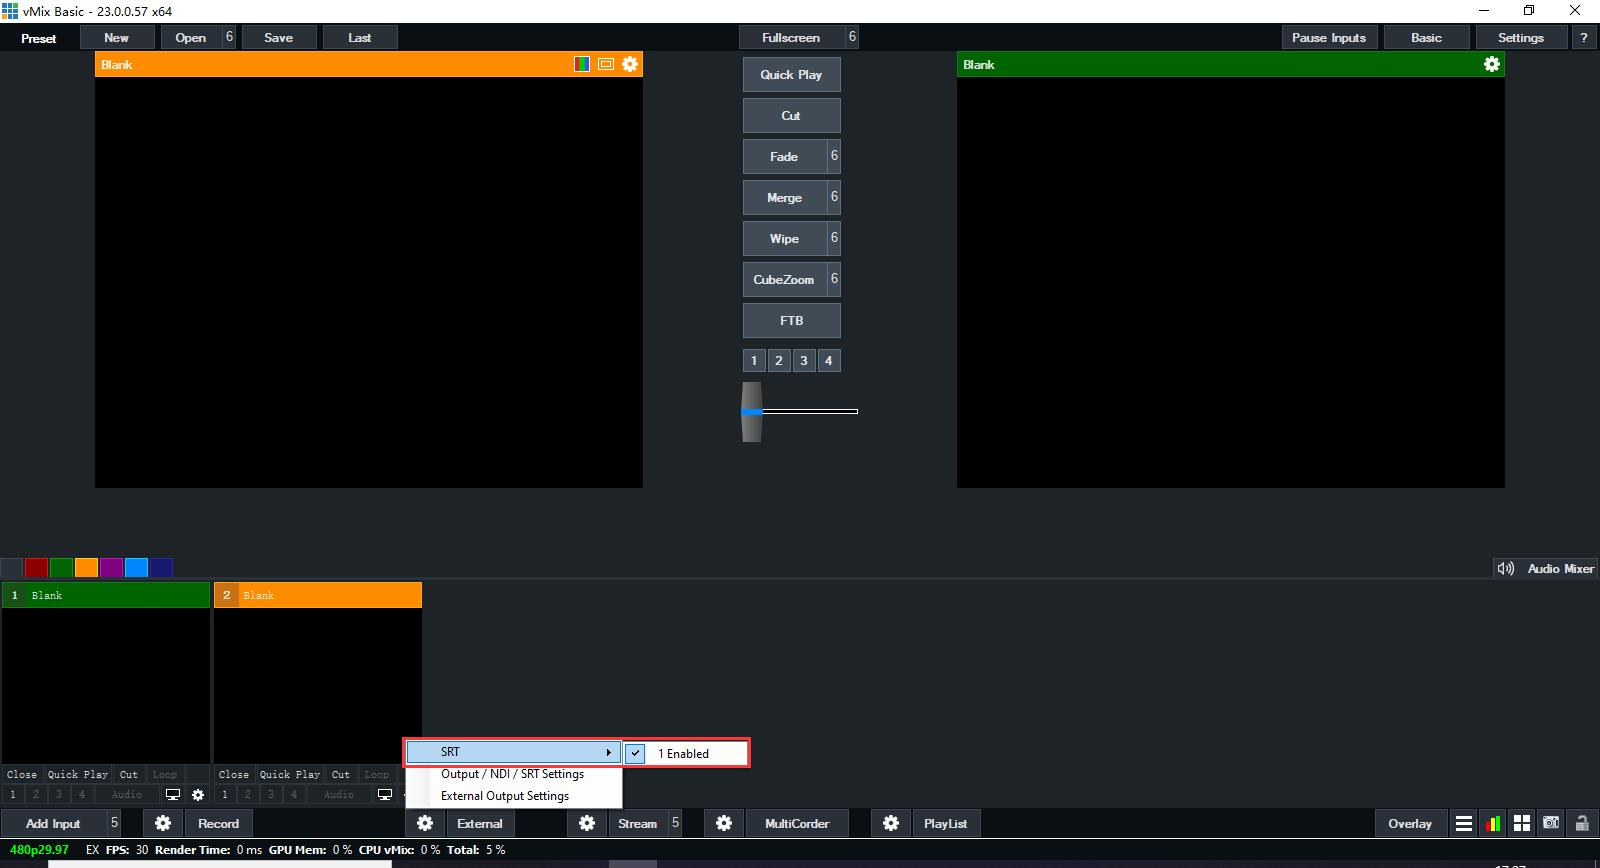The image size is (1600, 868).
Task: Select the orange color category swatch
Action: pos(87,567)
